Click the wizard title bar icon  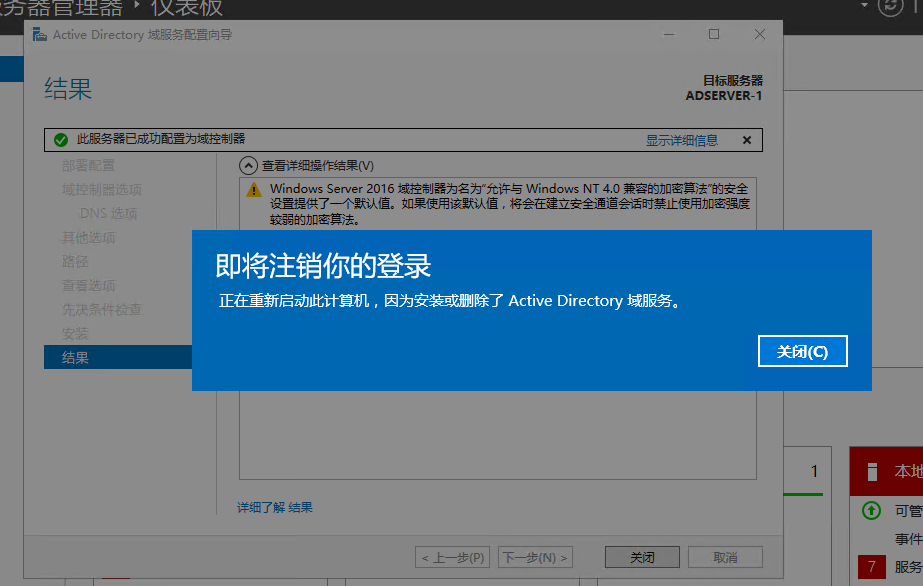pyautogui.click(x=39, y=35)
